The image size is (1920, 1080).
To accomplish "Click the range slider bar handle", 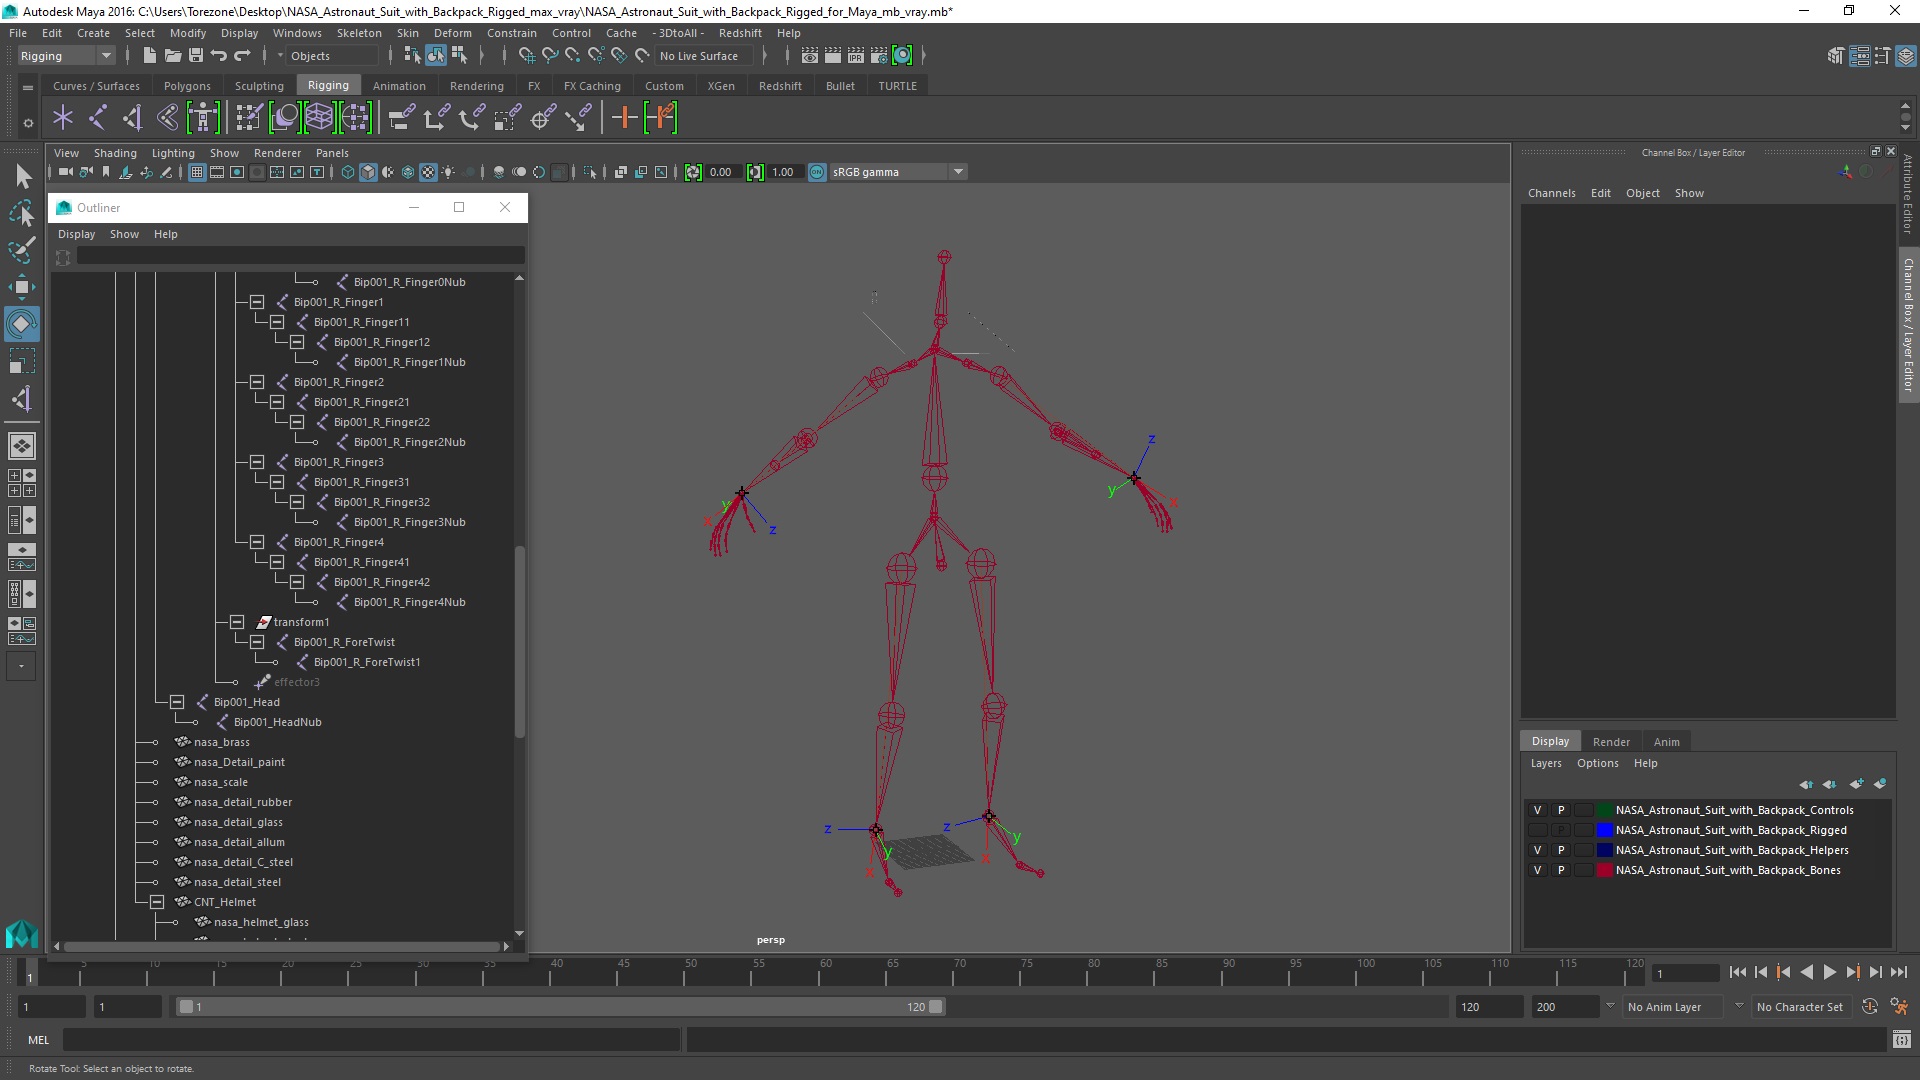I will (560, 1007).
